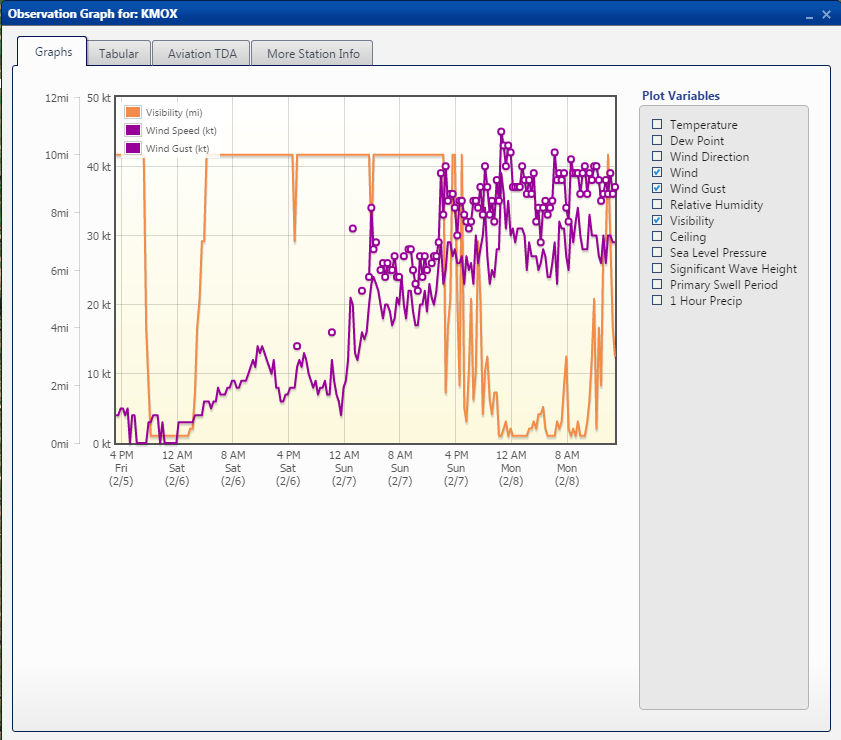
Task: Click the 8 AM Sat (2/6) axis label
Action: point(233,468)
